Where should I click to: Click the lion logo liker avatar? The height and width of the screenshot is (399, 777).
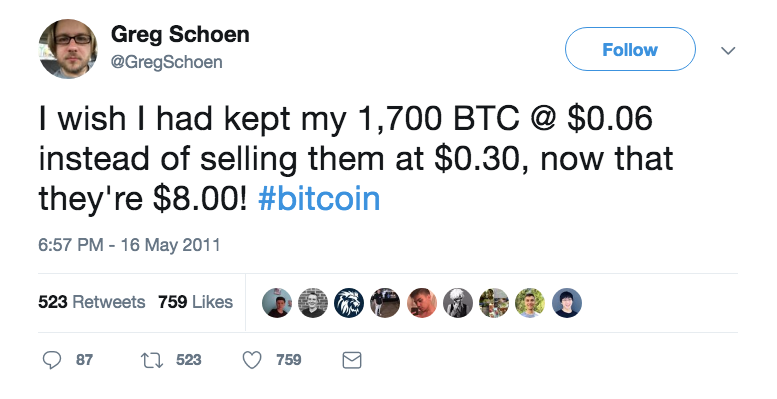(x=349, y=303)
